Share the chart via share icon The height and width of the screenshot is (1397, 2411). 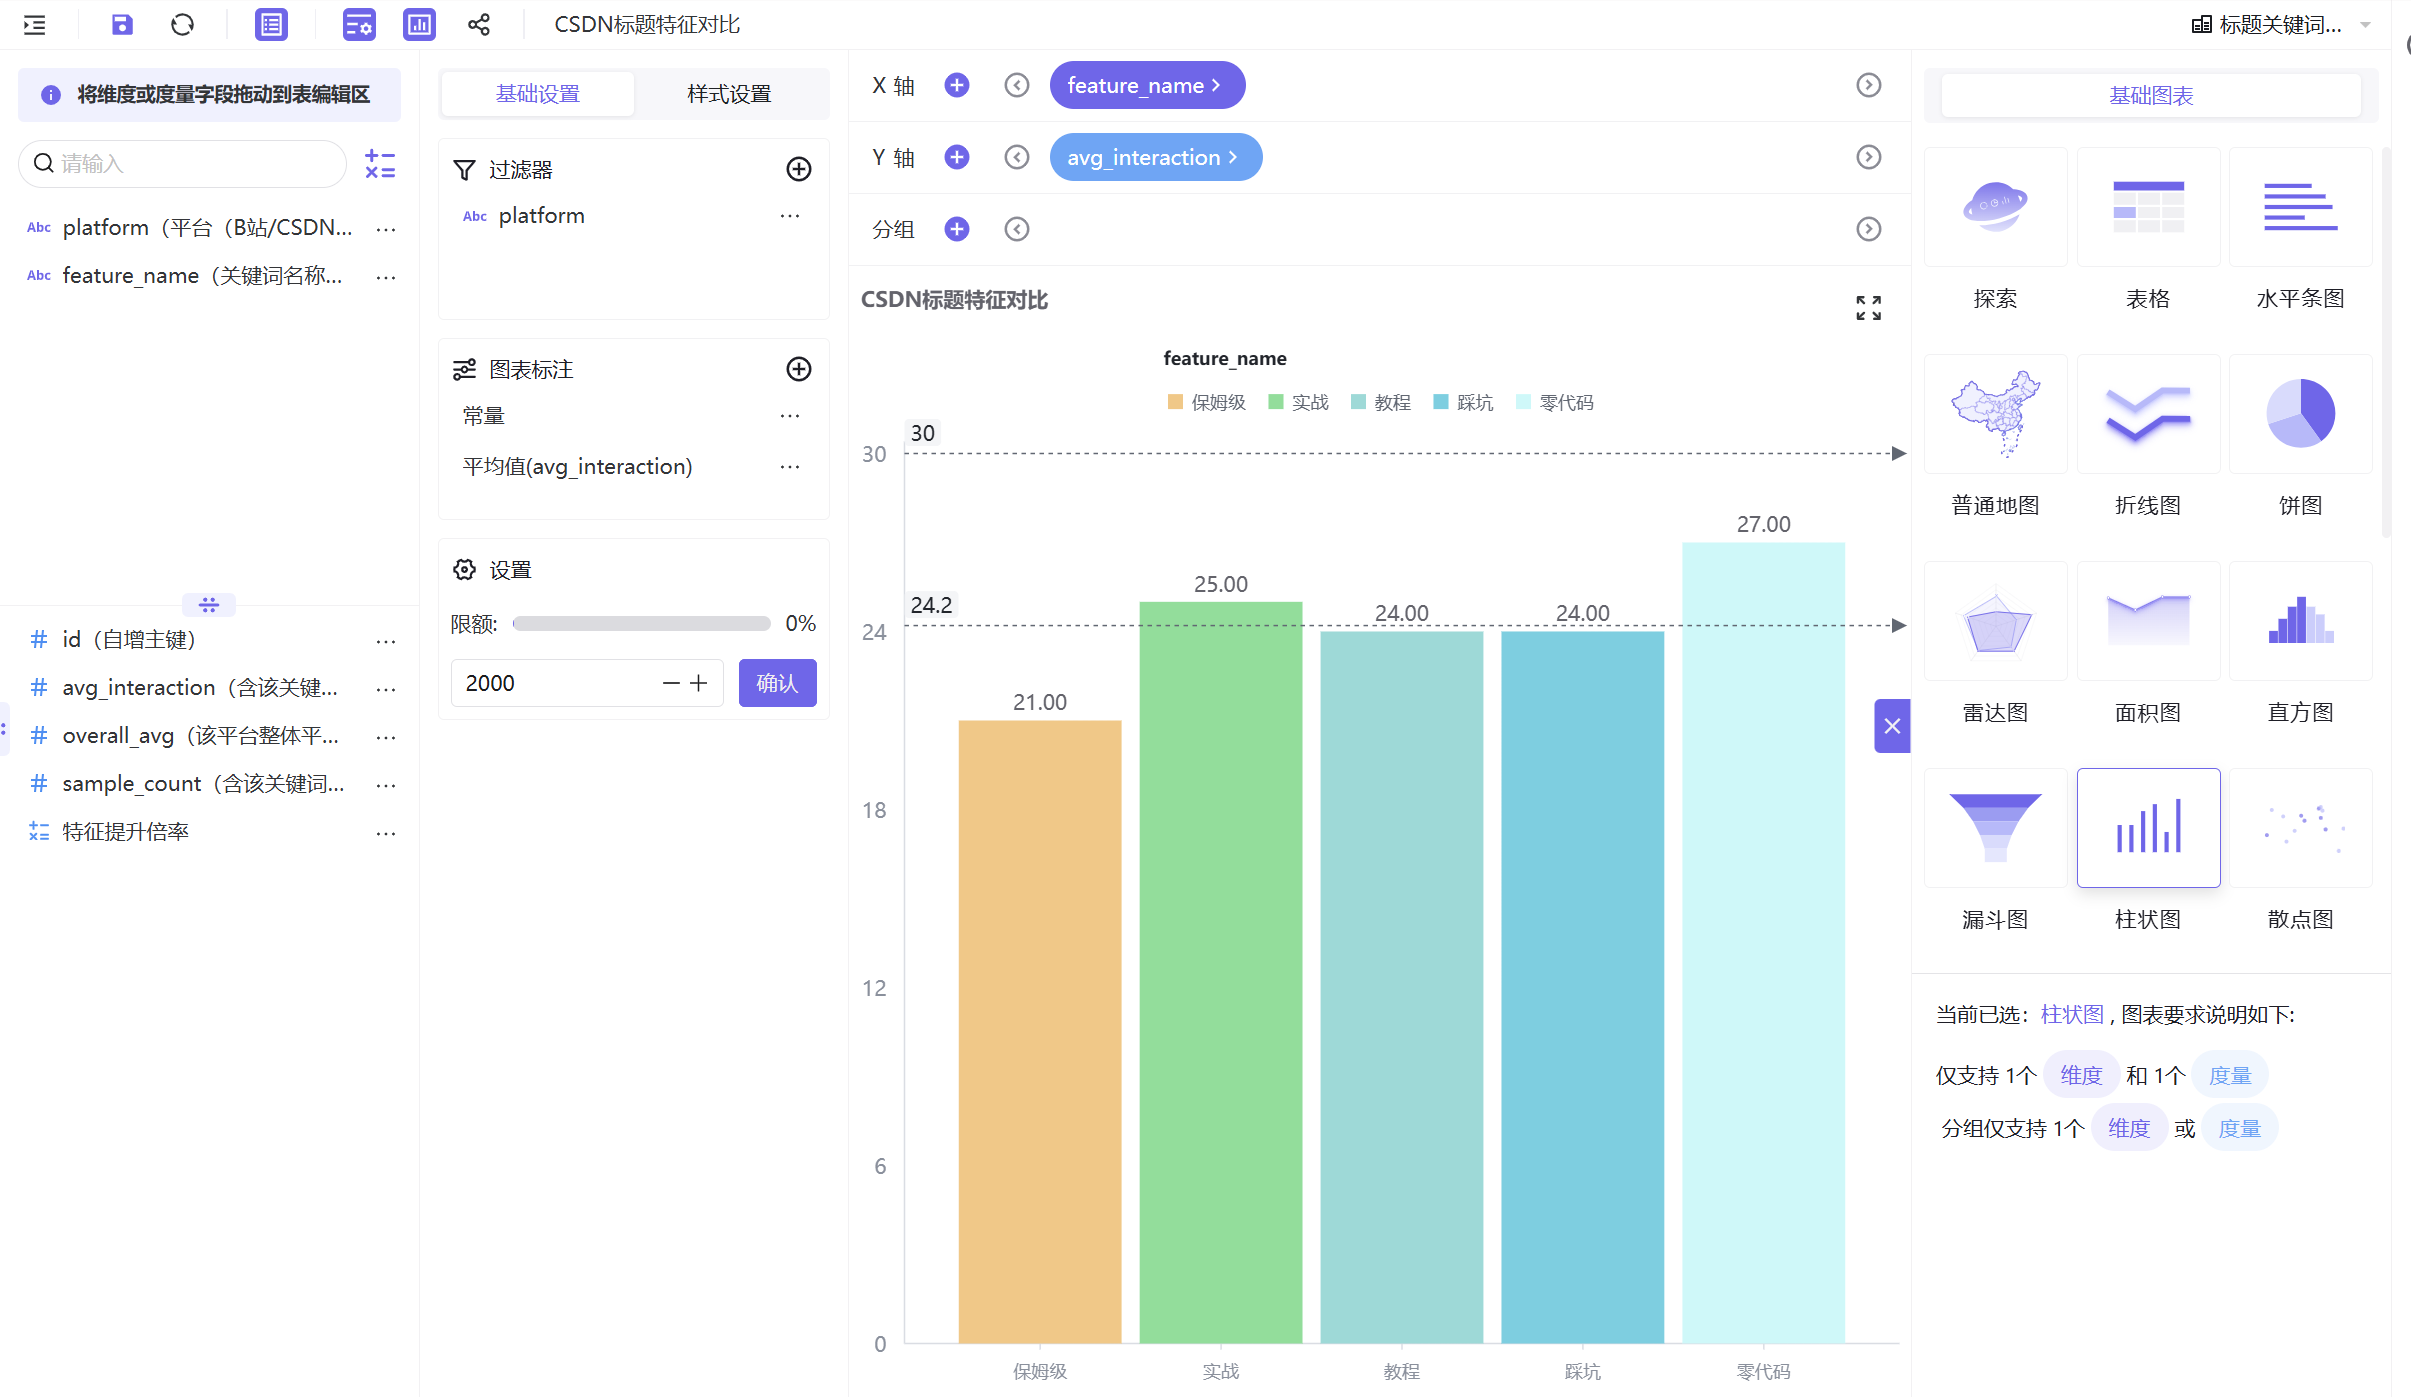[x=479, y=25]
